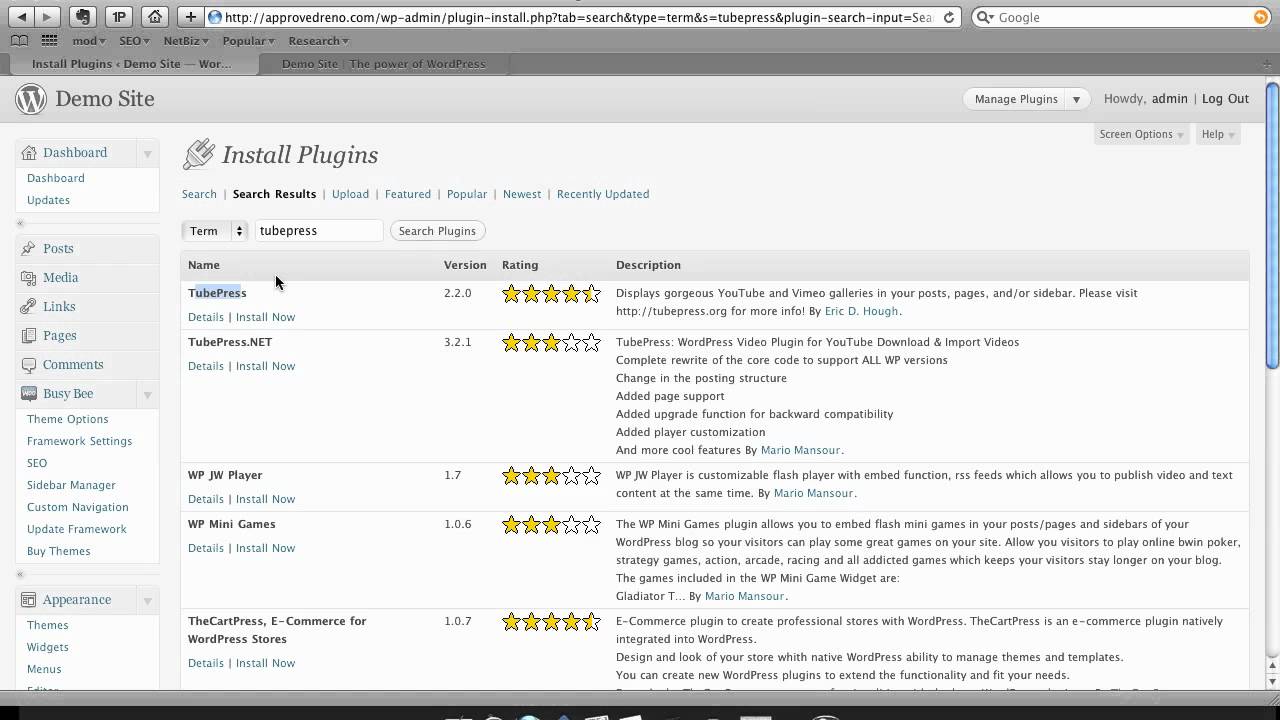Show bookmarks via the open-book icon
Viewport: 1280px width, 720px height.
pos(19,41)
